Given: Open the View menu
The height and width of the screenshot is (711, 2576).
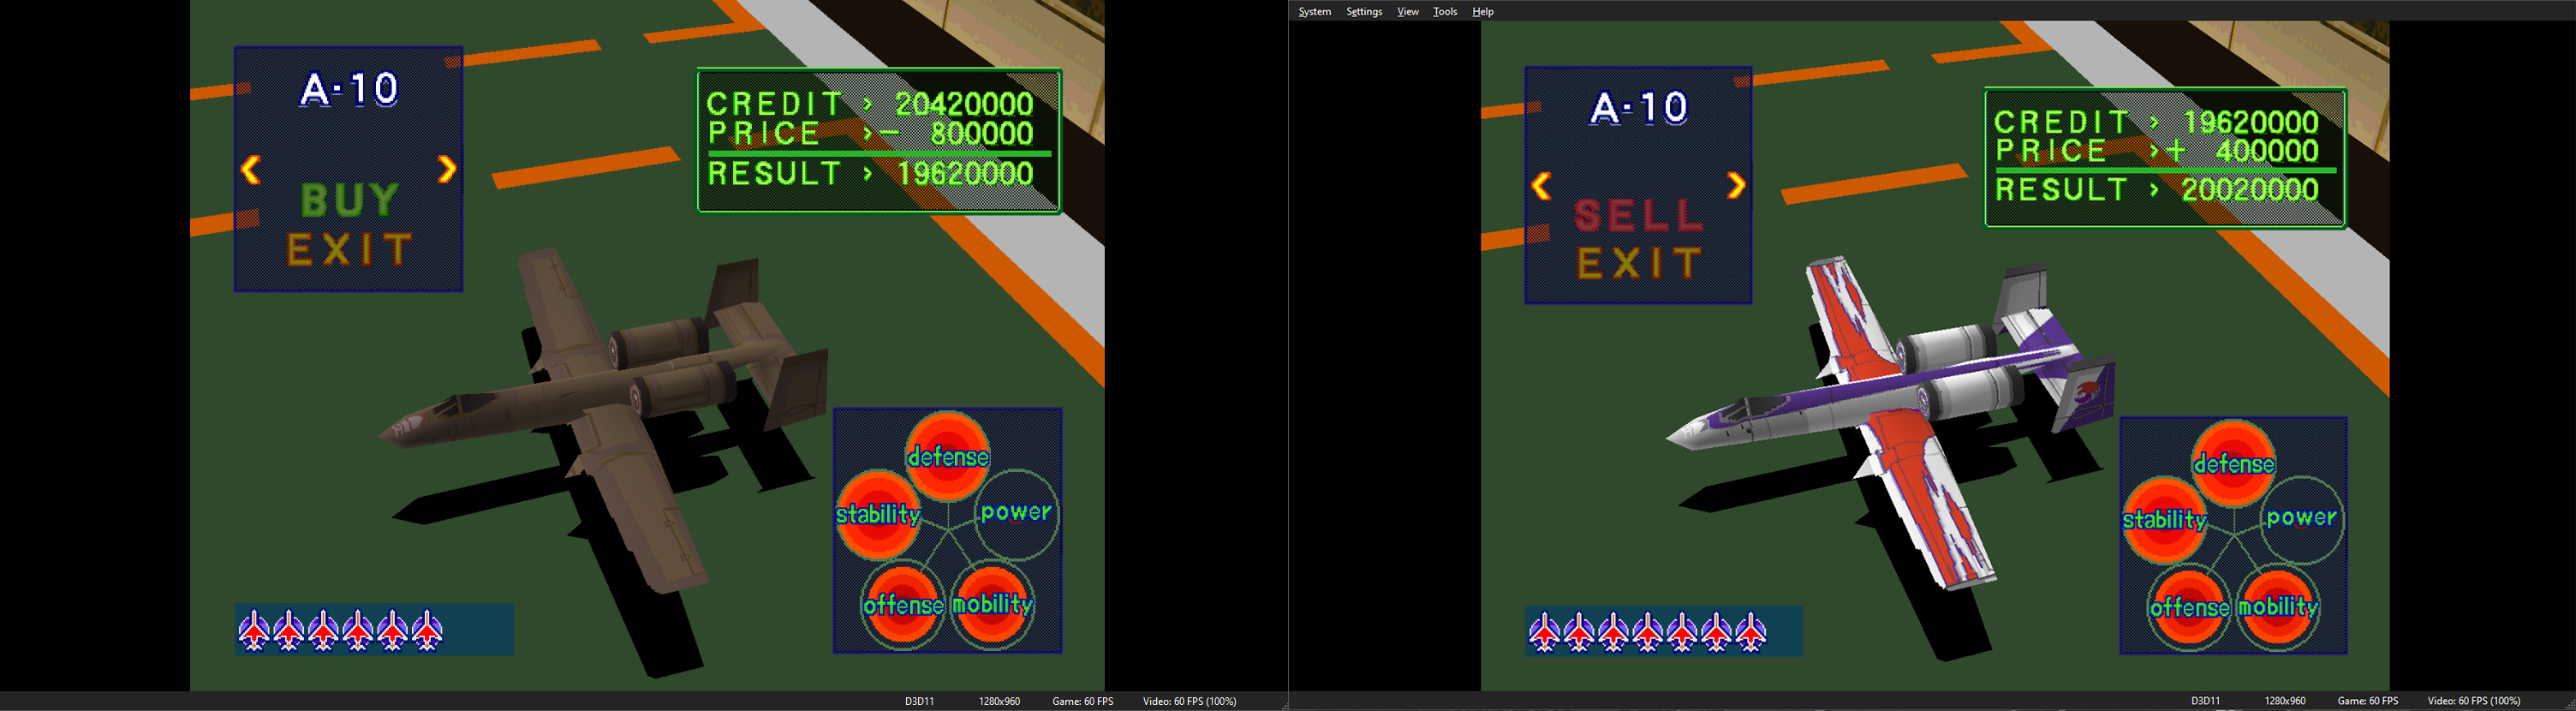Looking at the screenshot, I should 1408,12.
